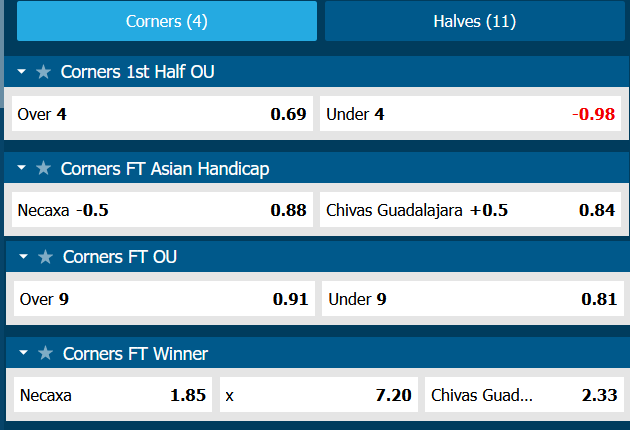This screenshot has height=430, width=630.
Task: Bet on Over 4 at 0.69
Action: 161,114
